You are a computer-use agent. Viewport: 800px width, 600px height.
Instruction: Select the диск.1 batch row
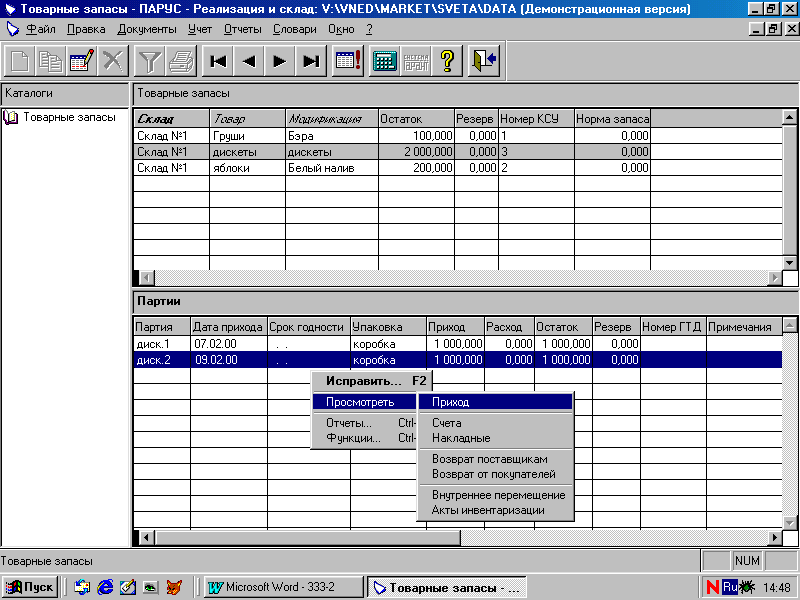[458, 344]
